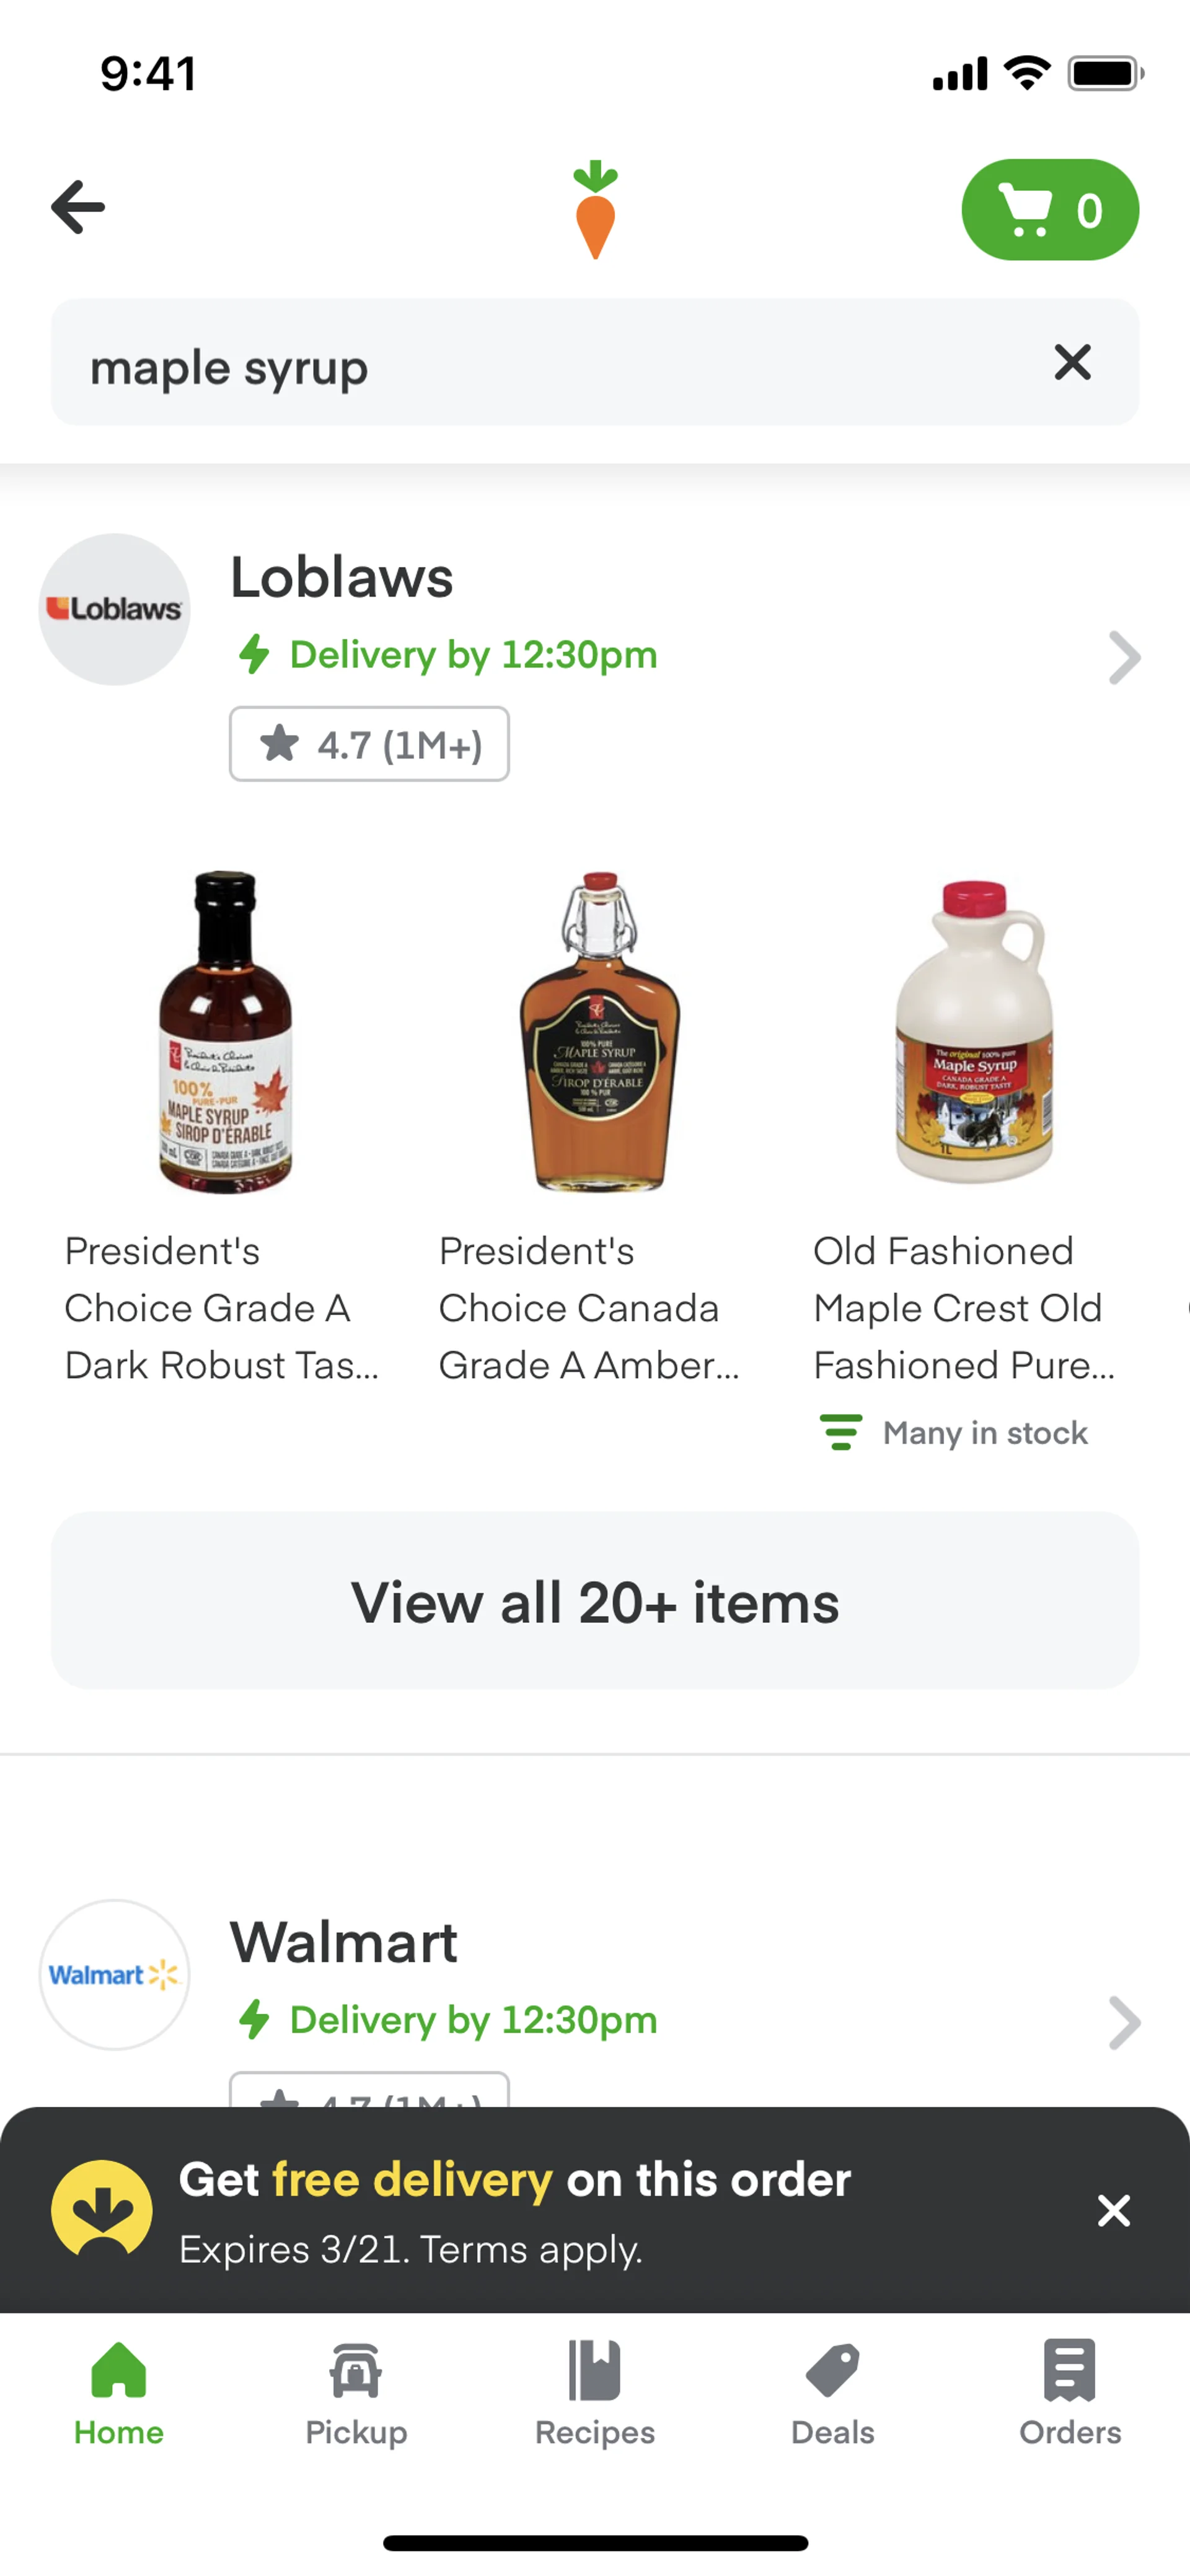
Task: Select Old Fashioned Maple Crest jug image
Action: [x=974, y=1032]
